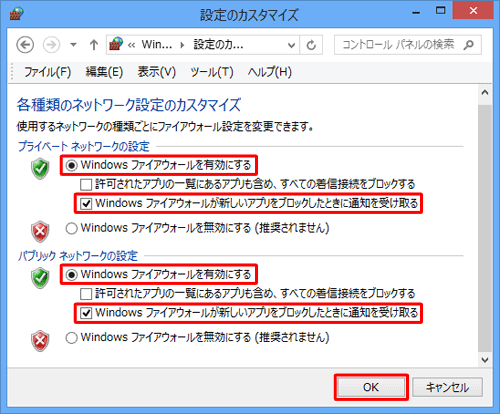The height and width of the screenshot is (414, 500).
Task: Click the search magnifier icon
Action: (469, 45)
